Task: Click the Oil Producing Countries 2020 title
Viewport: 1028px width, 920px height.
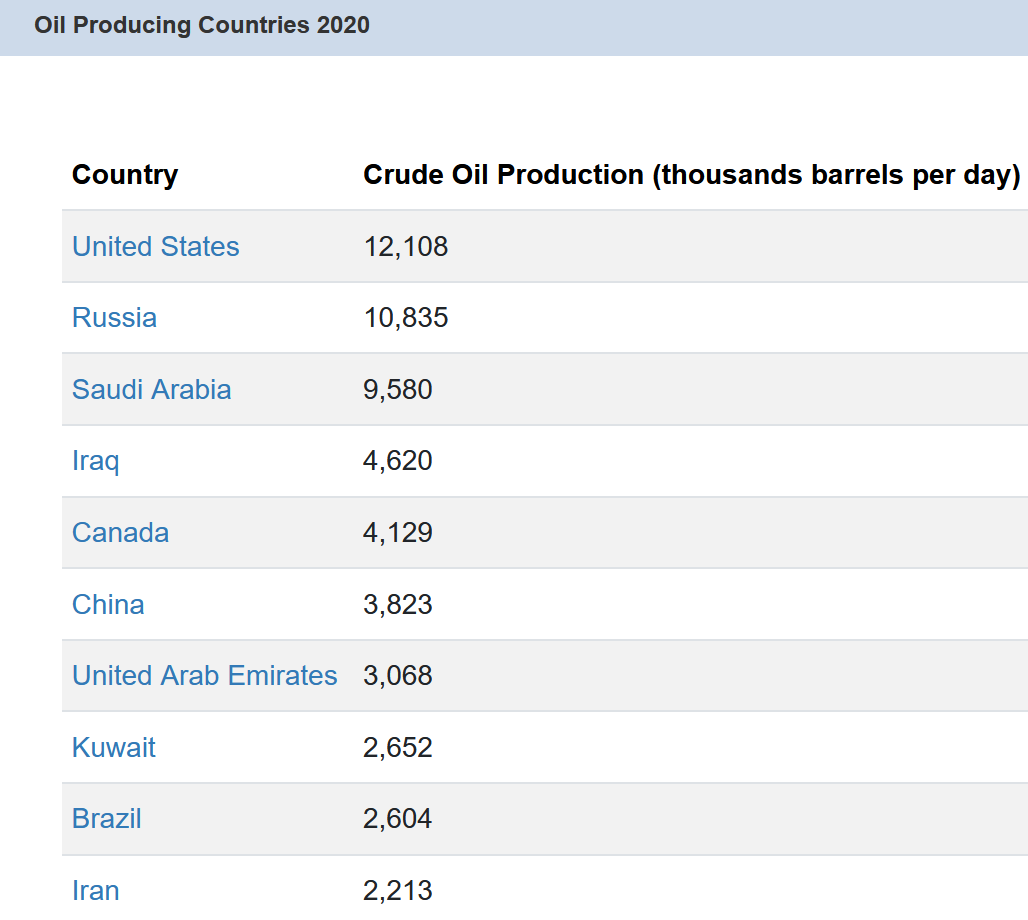Action: pyautogui.click(x=202, y=25)
